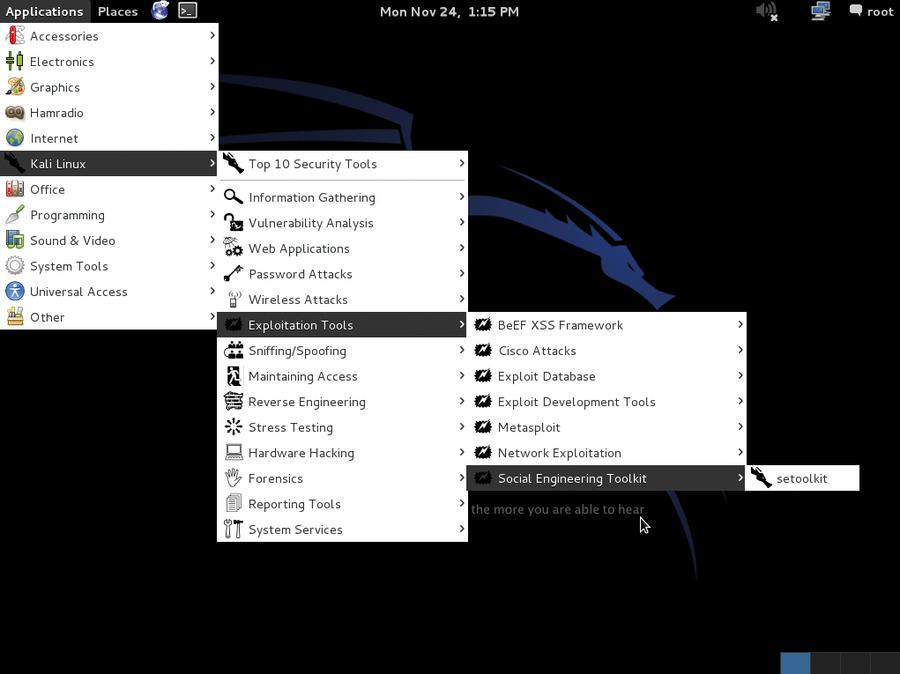Image resolution: width=900 pixels, height=674 pixels.
Task: Expand the Forensics submenu arrow
Action: click(x=461, y=478)
